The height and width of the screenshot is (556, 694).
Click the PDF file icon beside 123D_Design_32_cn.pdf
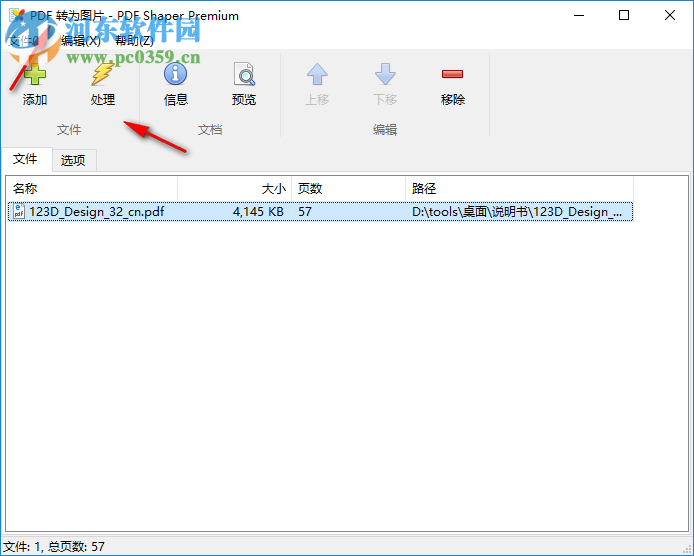(19, 211)
